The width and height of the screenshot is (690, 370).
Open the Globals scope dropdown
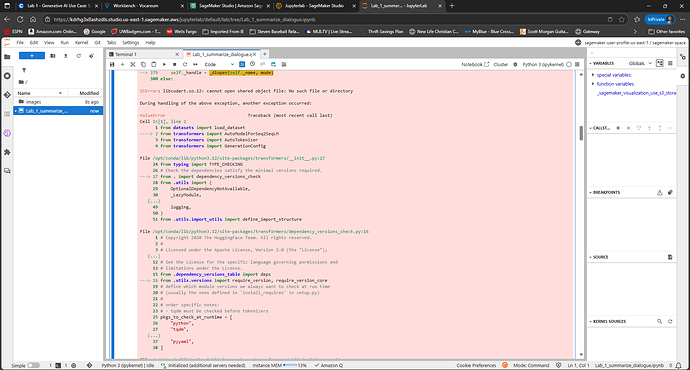pos(640,63)
